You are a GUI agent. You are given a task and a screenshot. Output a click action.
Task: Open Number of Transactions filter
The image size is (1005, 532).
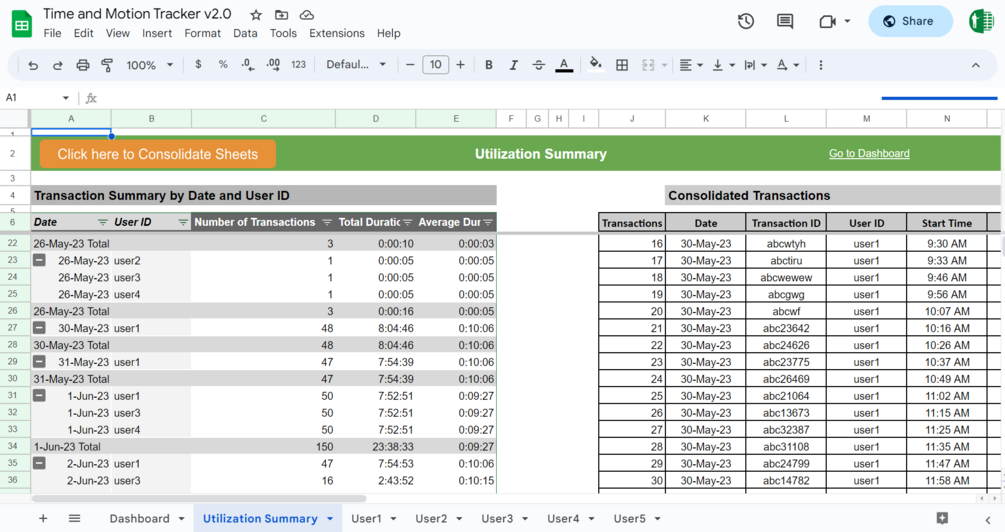click(327, 222)
